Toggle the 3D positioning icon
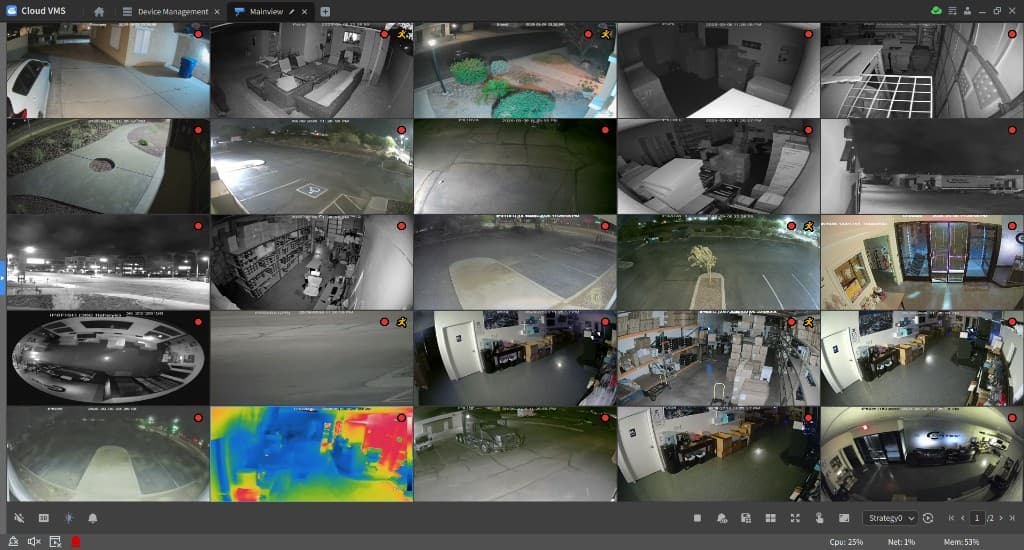Screen dimensions: 1024x550 pos(44,518)
